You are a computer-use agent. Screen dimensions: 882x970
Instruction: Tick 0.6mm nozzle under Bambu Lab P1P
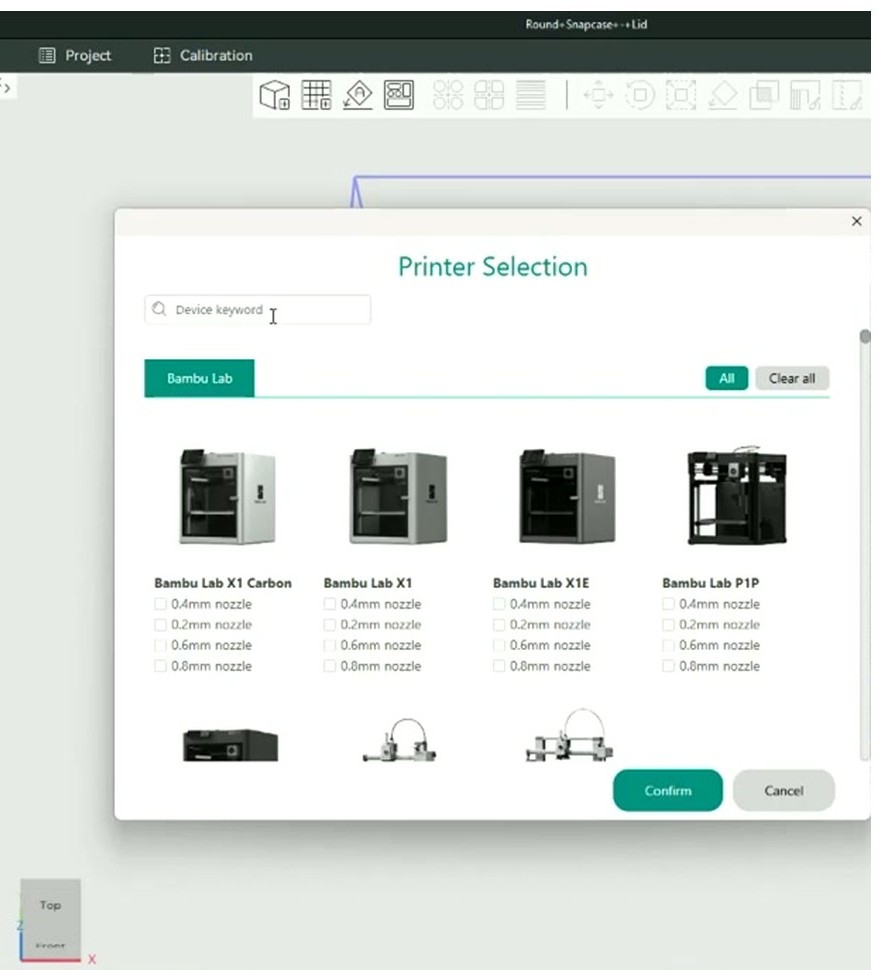[669, 645]
